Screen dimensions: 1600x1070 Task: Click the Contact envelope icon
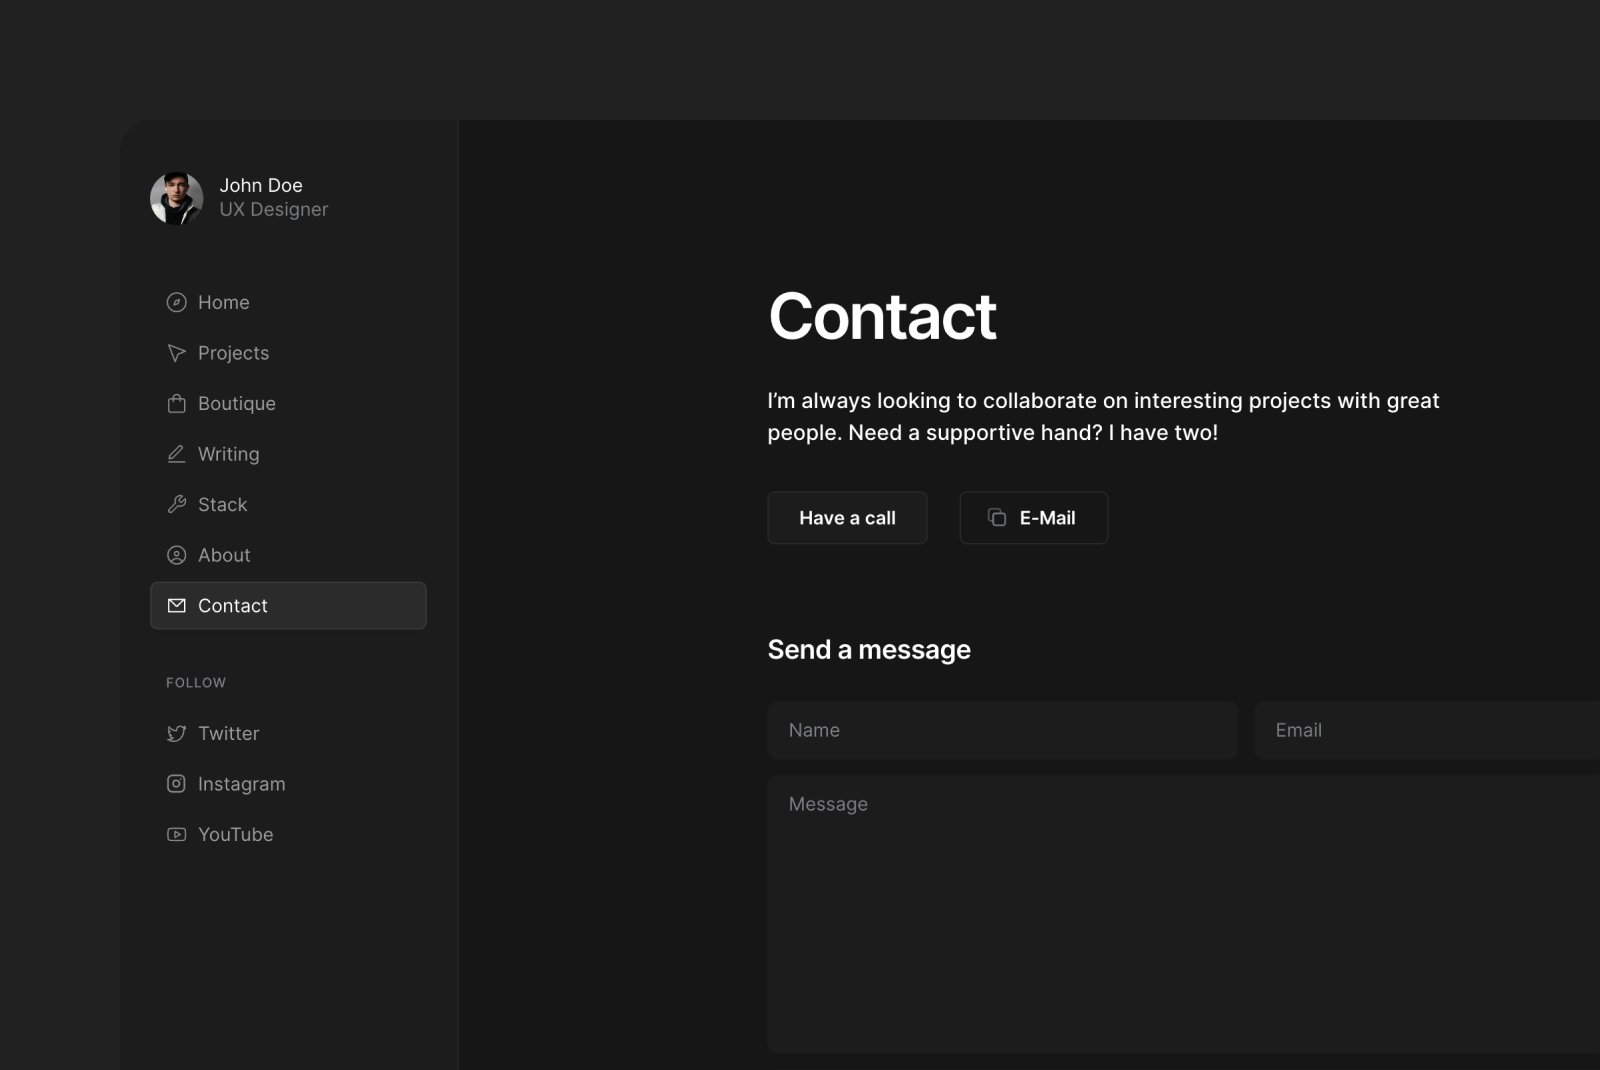(x=176, y=605)
